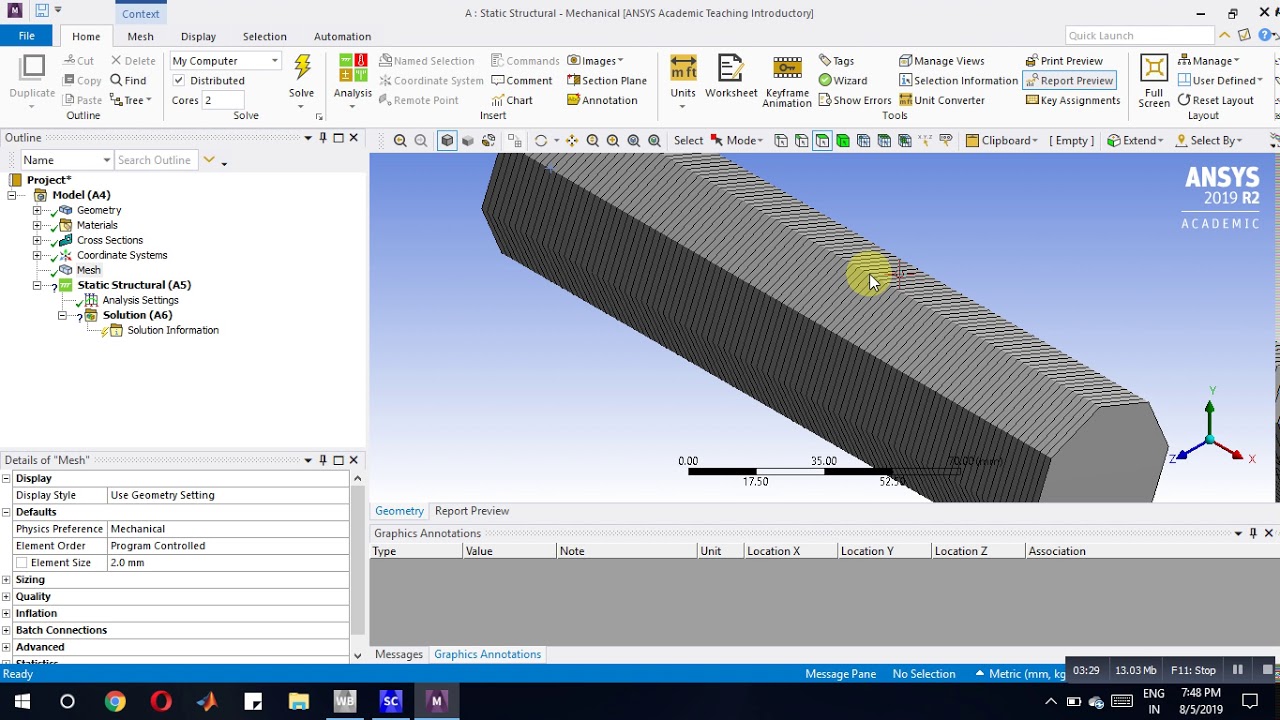
Task: Click the Rotate tool in graphics toolbar
Action: click(x=541, y=141)
